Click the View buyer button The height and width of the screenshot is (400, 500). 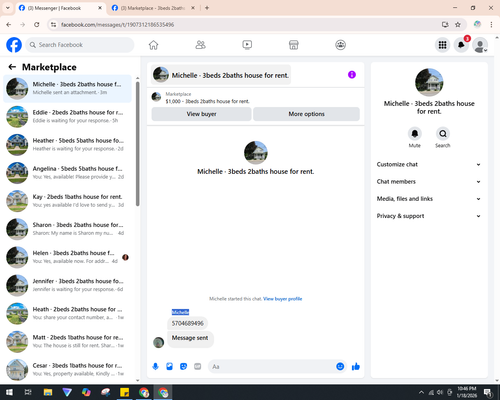[201, 114]
